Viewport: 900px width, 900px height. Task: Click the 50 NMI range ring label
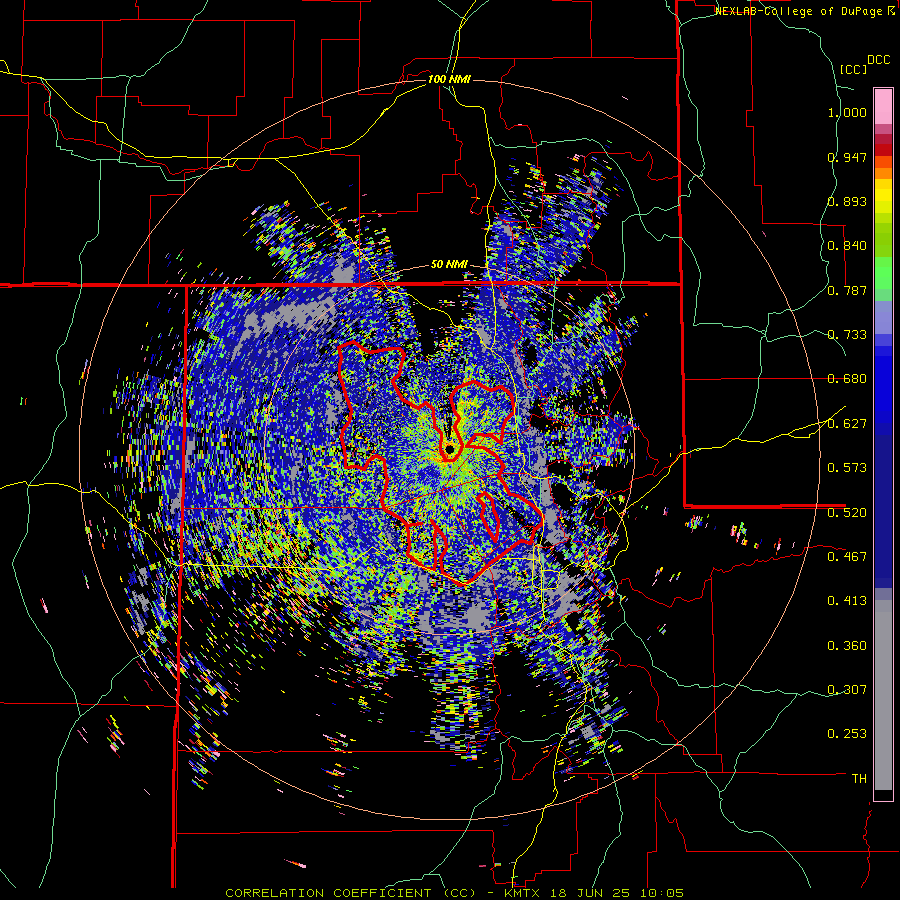[x=449, y=265]
